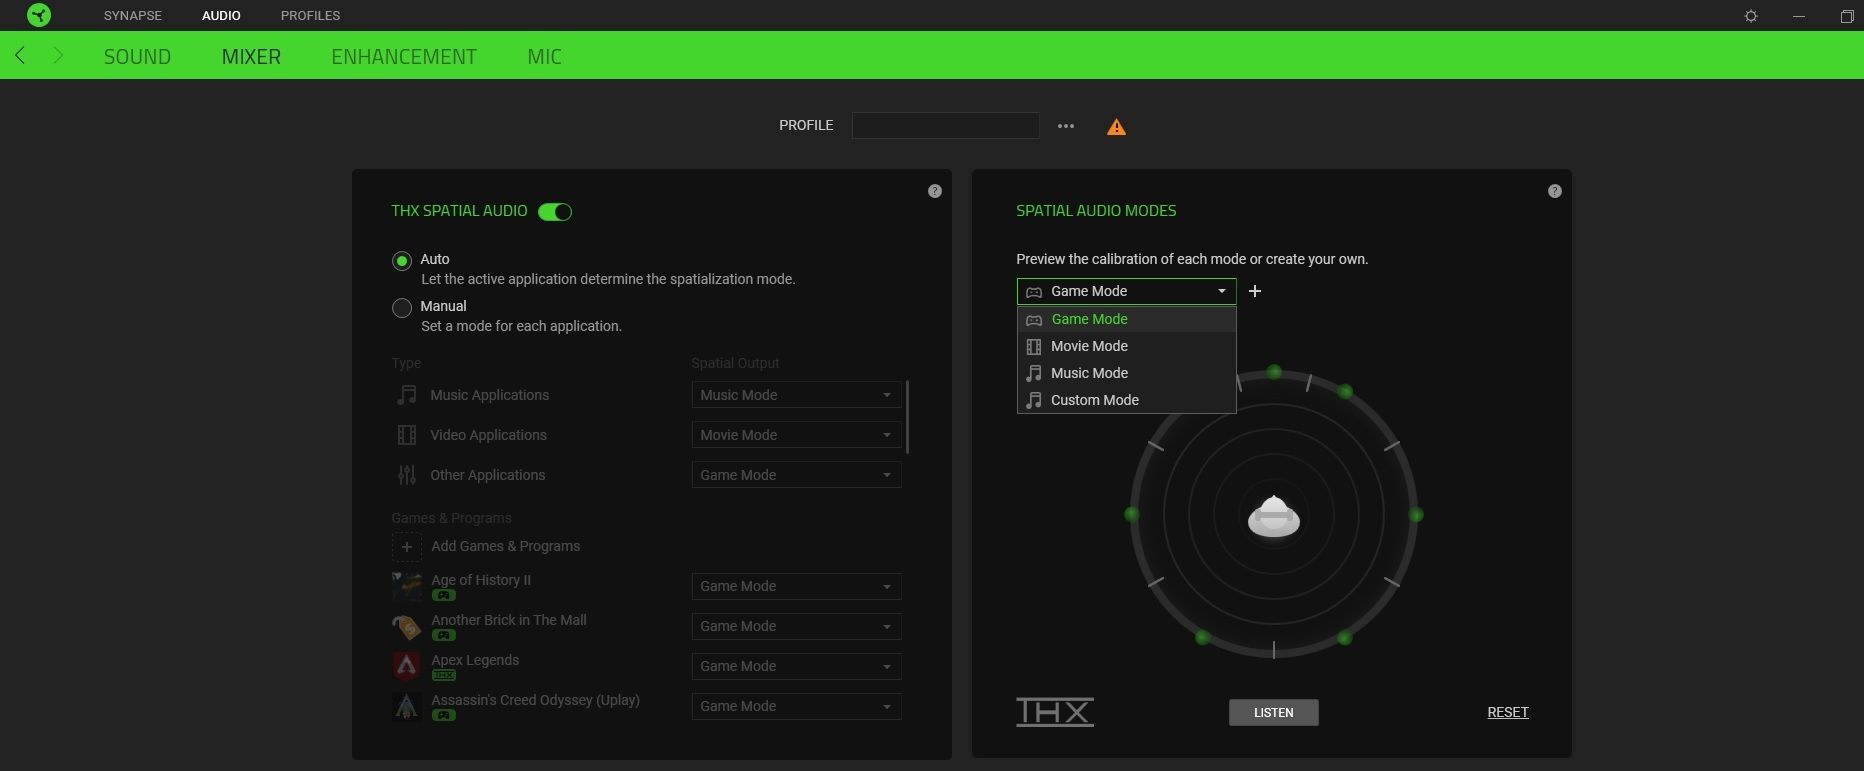
Task: Click Add Games & Programs label
Action: pos(505,546)
